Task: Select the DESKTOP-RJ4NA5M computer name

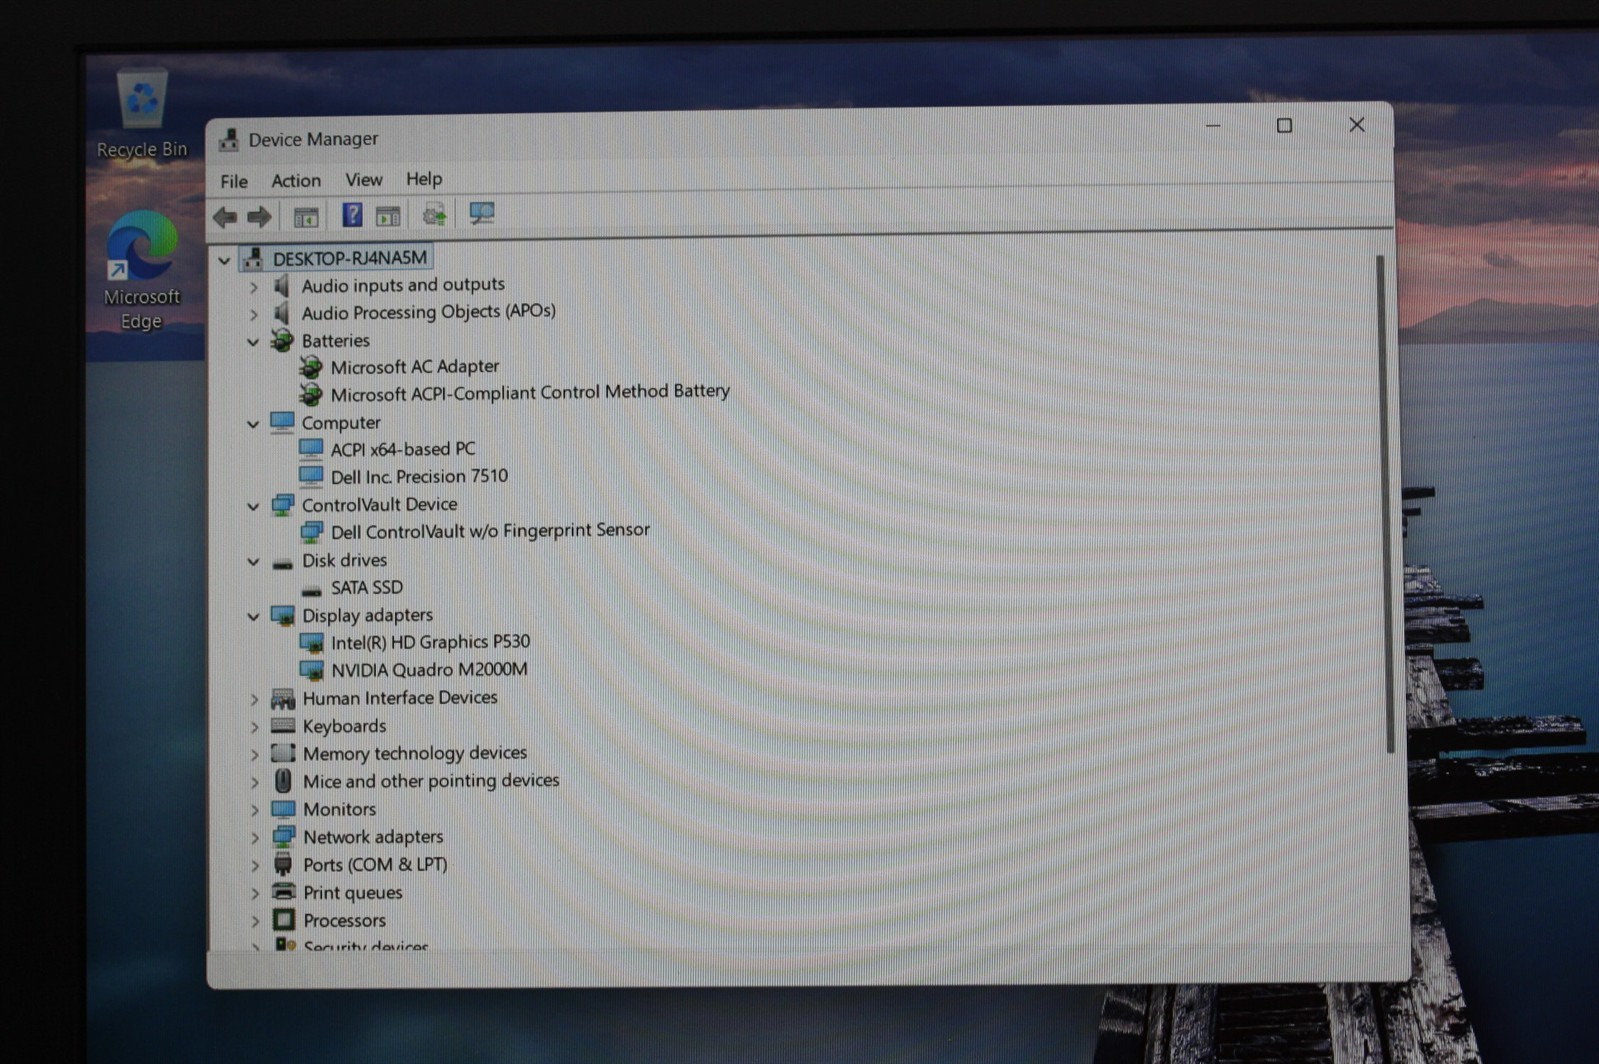Action: (350, 259)
